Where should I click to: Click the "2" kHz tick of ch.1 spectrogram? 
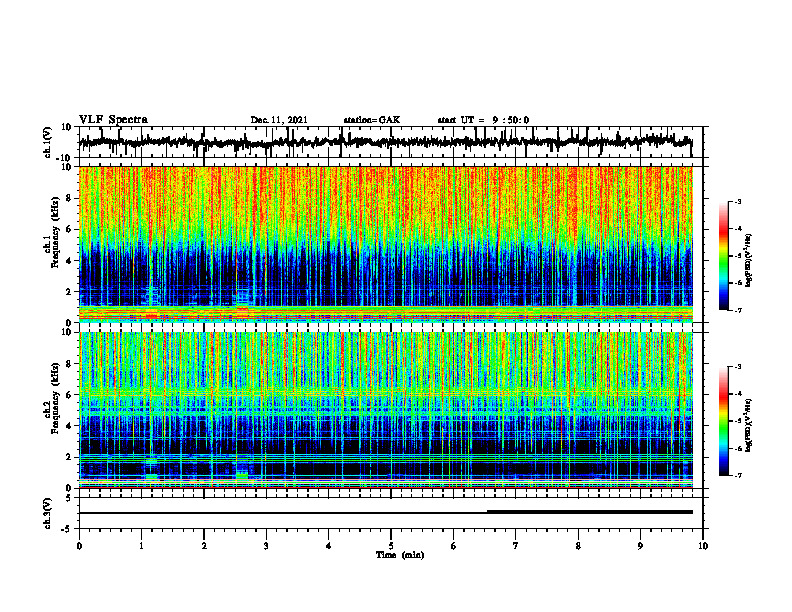coord(71,291)
